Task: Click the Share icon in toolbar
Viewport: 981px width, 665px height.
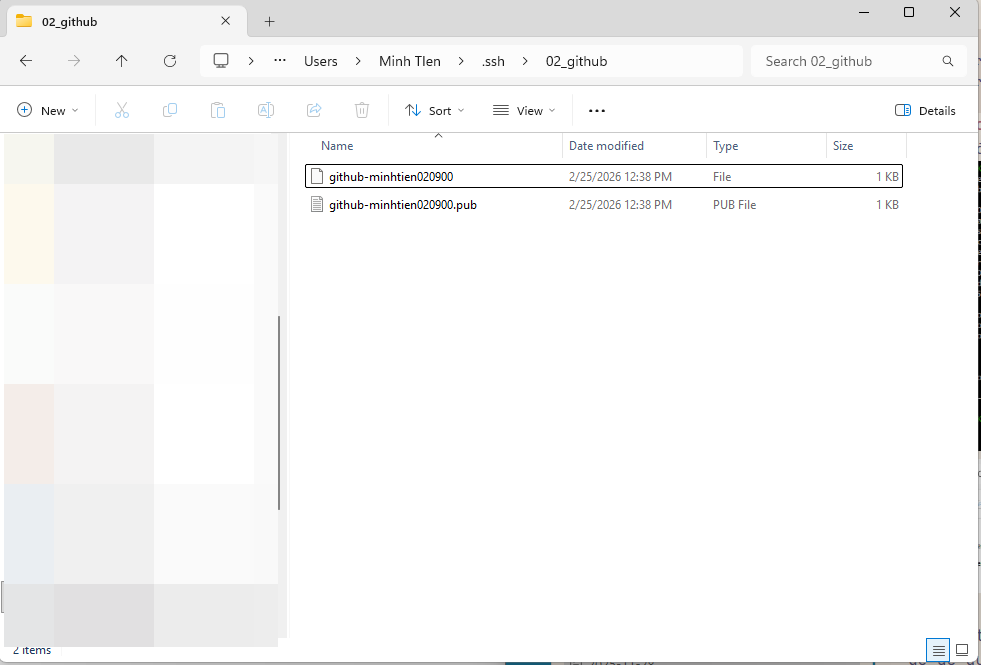Action: (x=314, y=110)
